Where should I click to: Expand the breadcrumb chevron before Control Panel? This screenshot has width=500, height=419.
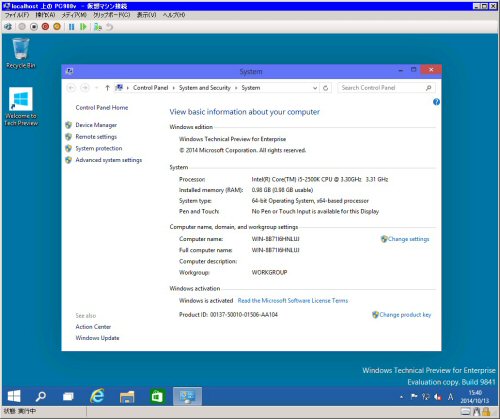point(128,88)
